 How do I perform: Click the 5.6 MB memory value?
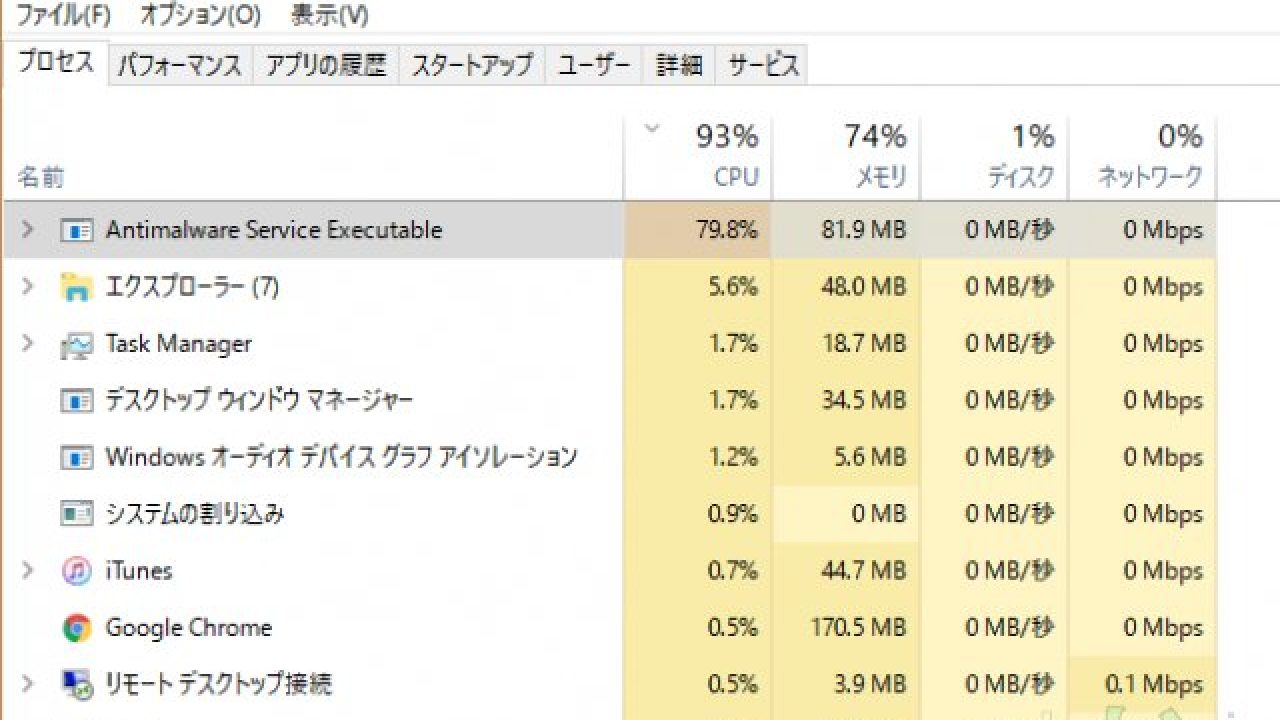pyautogui.click(x=870, y=457)
